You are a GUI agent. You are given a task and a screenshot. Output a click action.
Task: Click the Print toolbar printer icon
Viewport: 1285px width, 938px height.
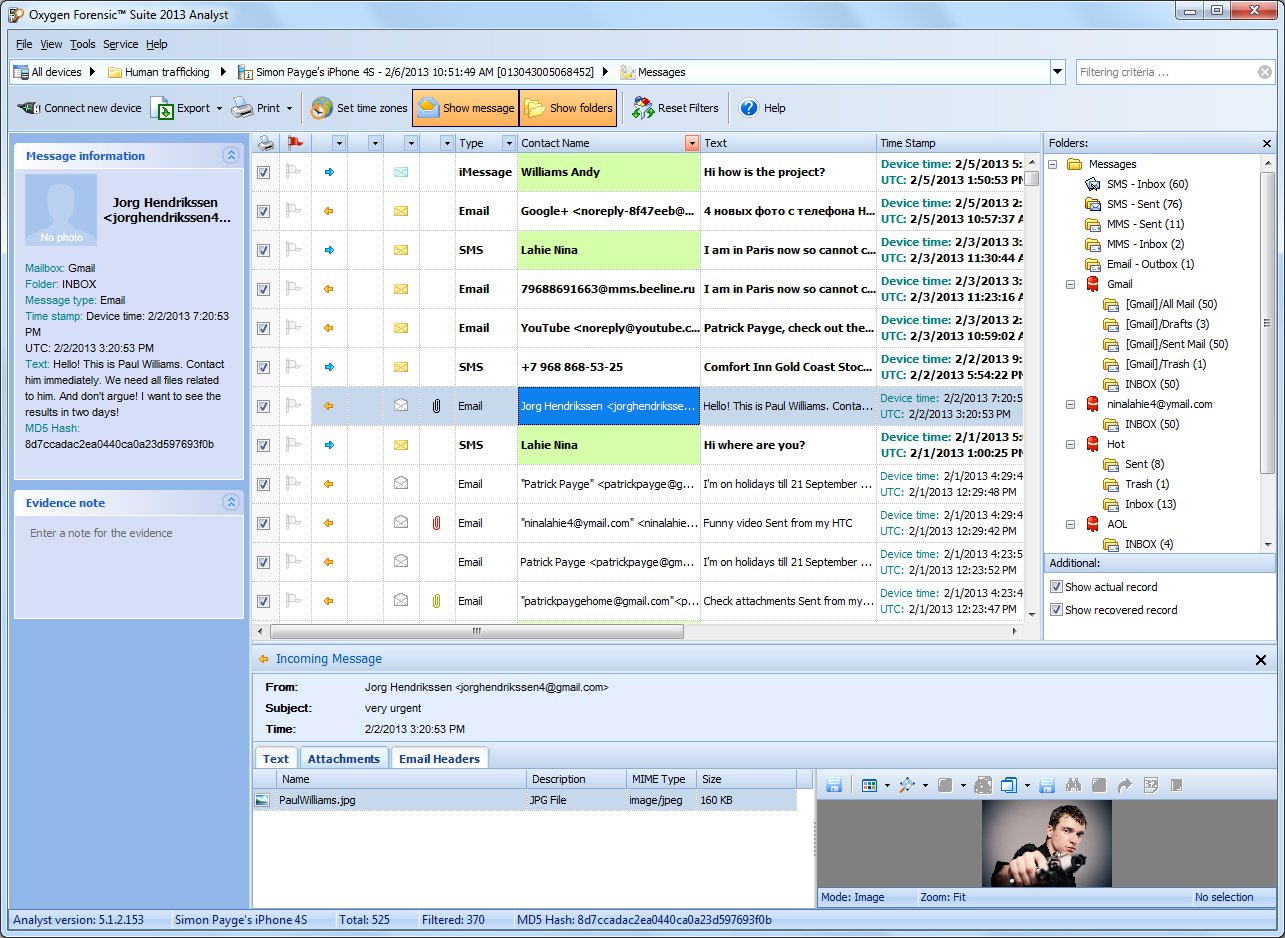pyautogui.click(x=242, y=108)
